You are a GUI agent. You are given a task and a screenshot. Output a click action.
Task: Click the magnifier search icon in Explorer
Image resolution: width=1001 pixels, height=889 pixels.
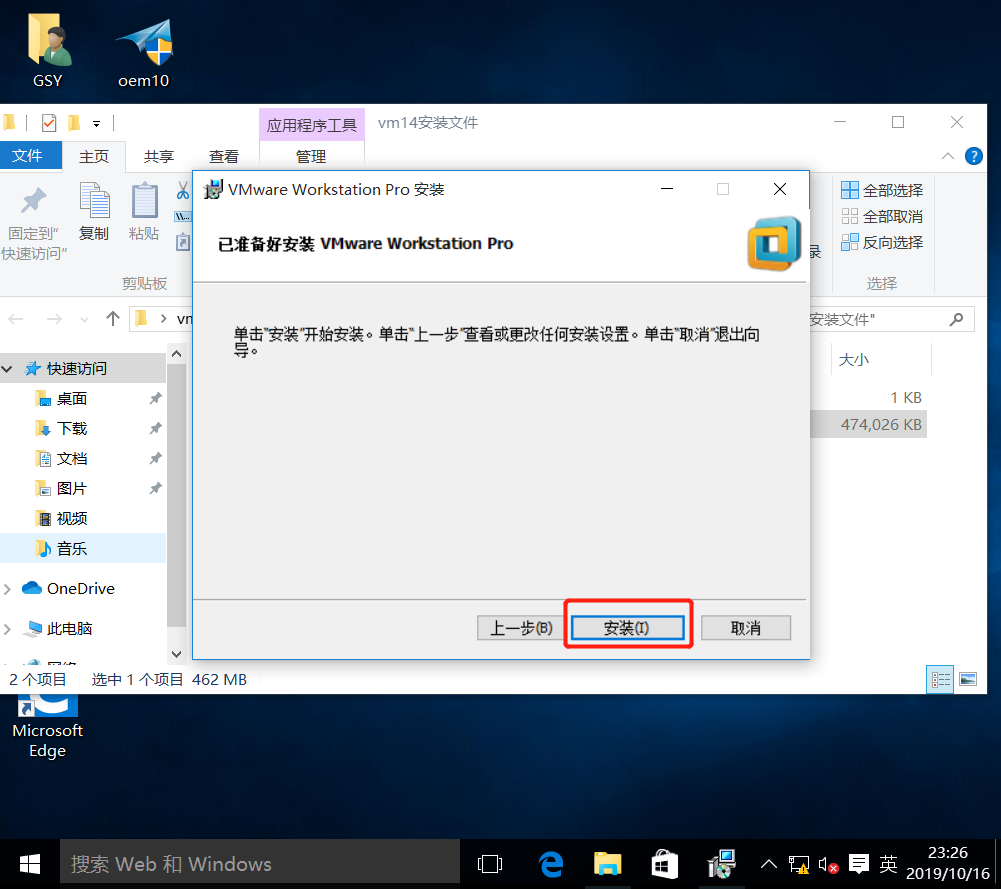956,319
